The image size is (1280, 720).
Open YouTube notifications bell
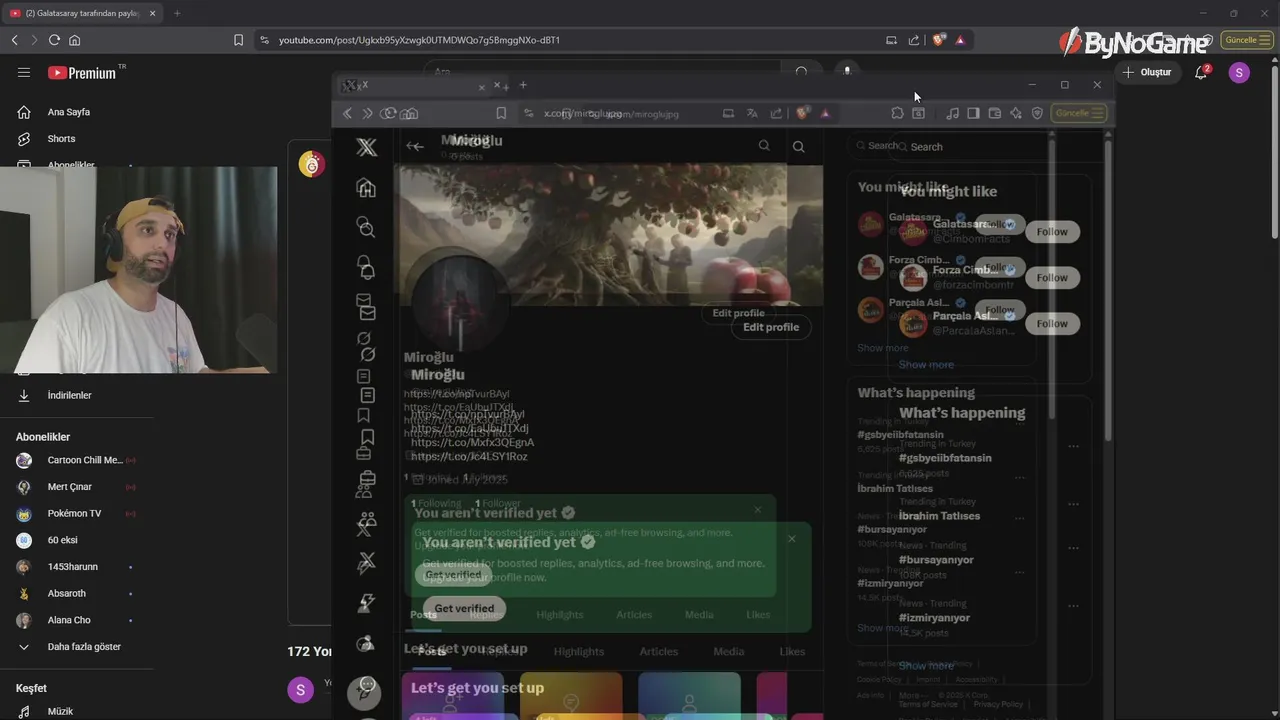click(x=1201, y=72)
